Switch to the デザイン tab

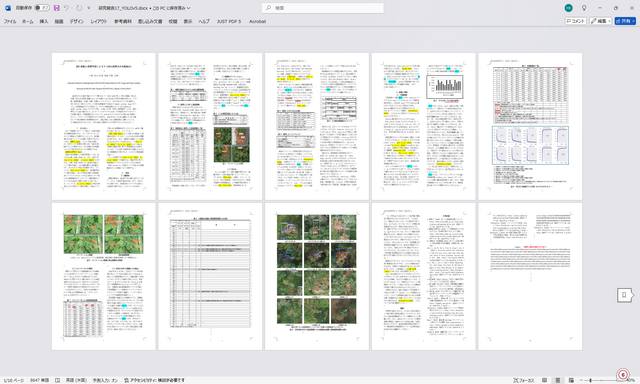coord(77,21)
